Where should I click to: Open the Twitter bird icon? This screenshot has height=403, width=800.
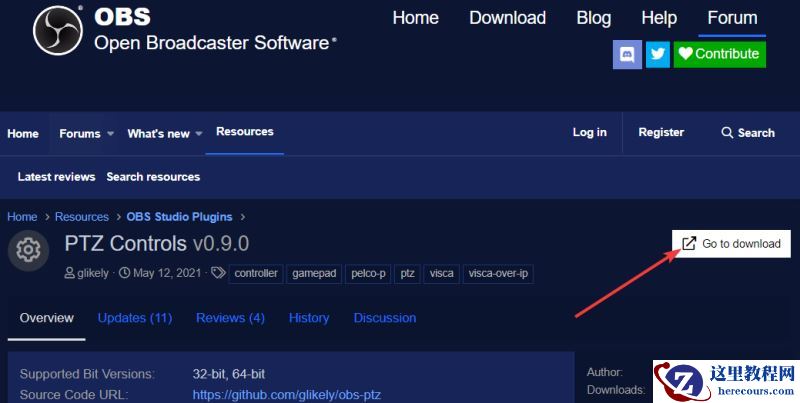pyautogui.click(x=658, y=54)
